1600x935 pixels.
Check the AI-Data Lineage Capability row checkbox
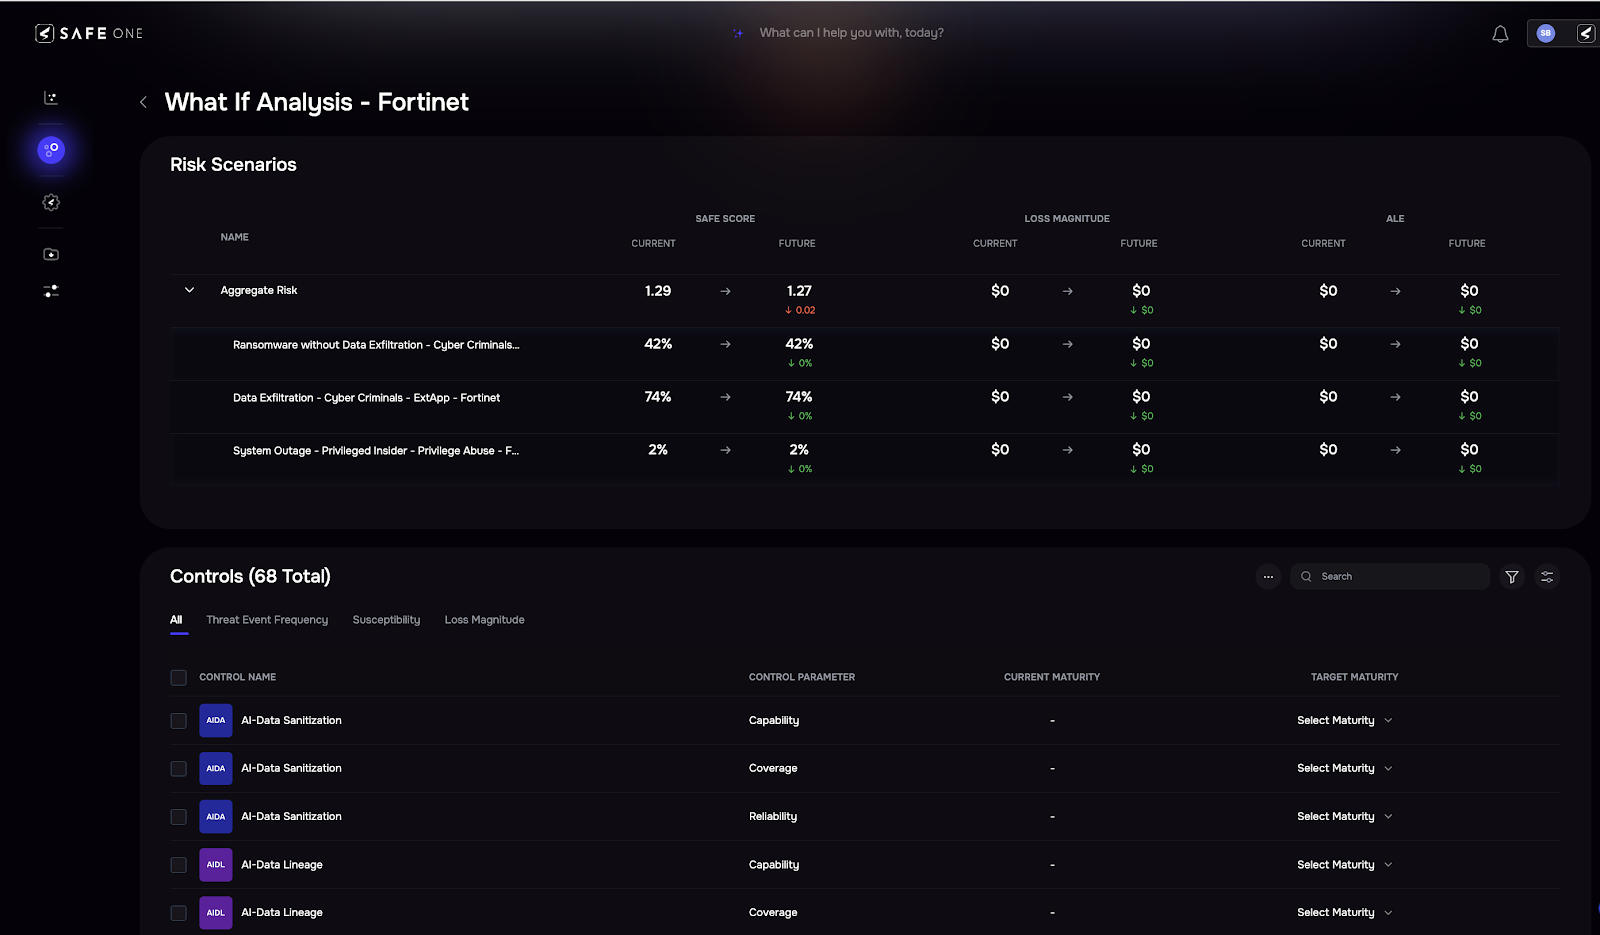[178, 865]
